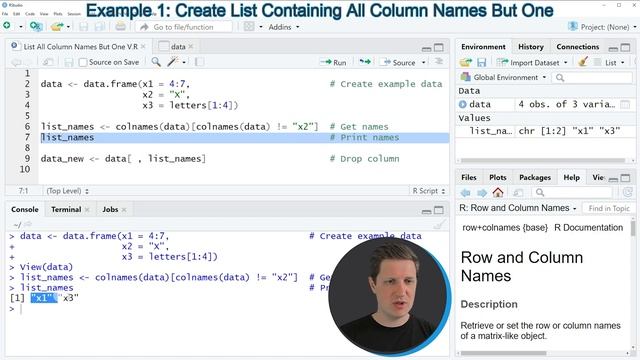Click the Help back arrow icon
The height and width of the screenshot is (360, 640).
[x=466, y=193]
